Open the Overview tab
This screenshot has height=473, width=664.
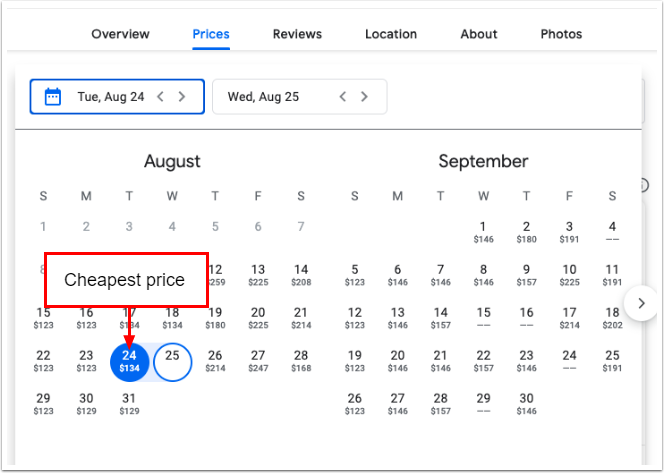tap(120, 34)
